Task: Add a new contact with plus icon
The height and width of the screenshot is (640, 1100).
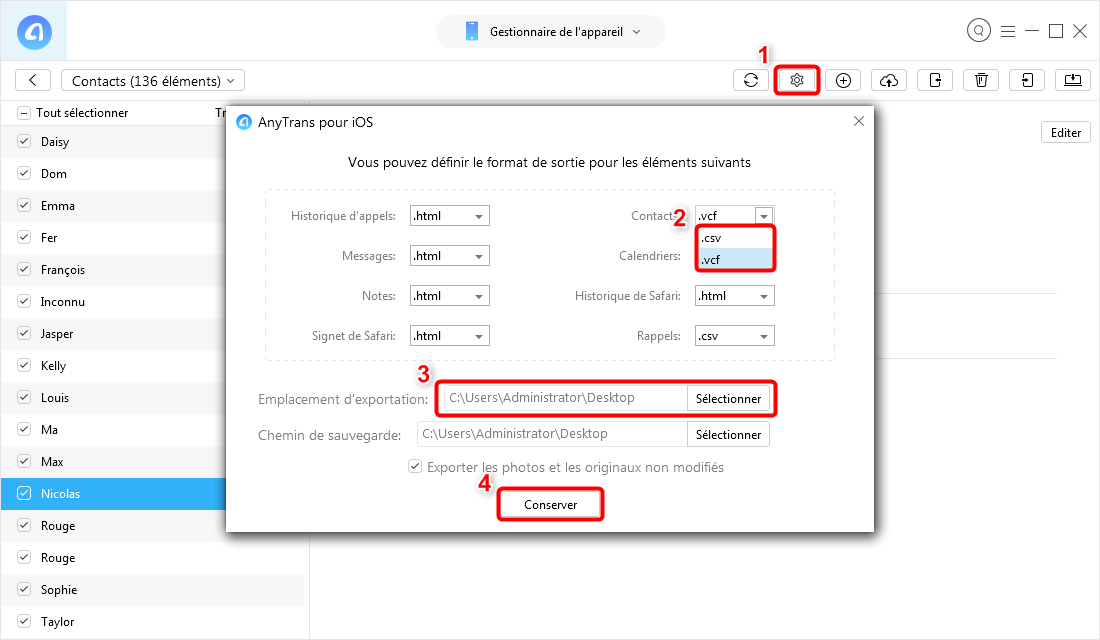Action: click(843, 80)
